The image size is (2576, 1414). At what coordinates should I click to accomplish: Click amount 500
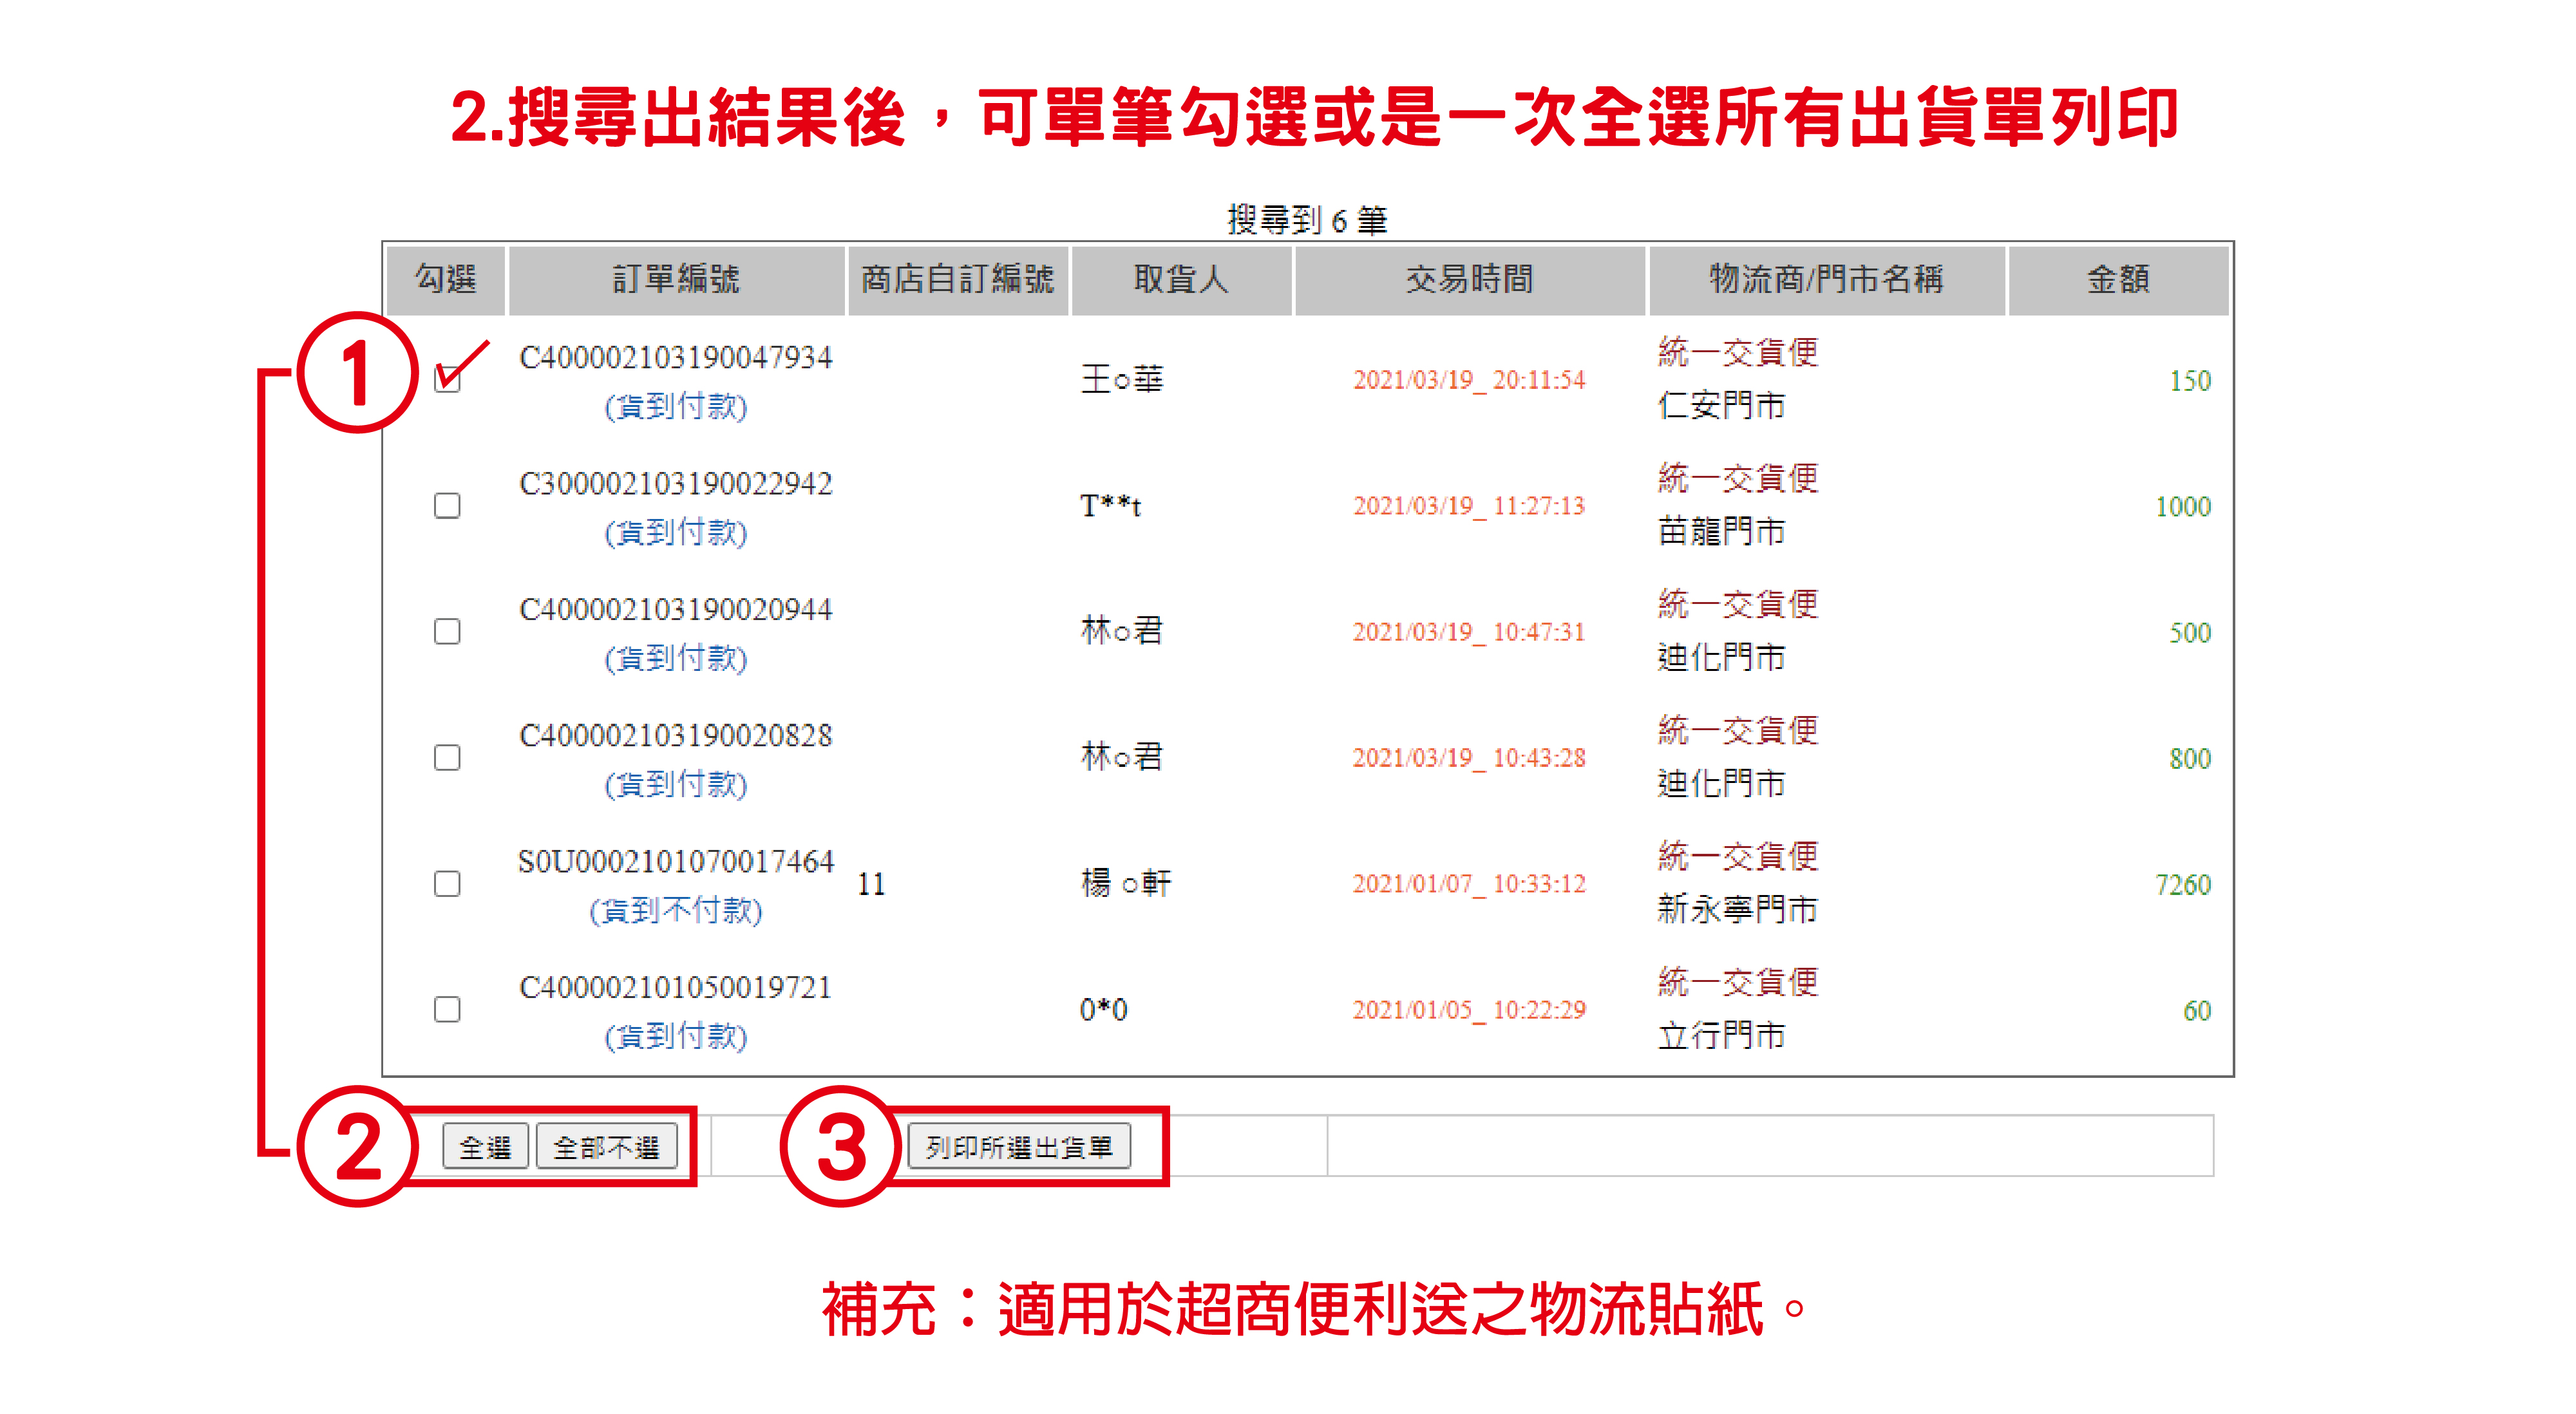coord(2190,633)
